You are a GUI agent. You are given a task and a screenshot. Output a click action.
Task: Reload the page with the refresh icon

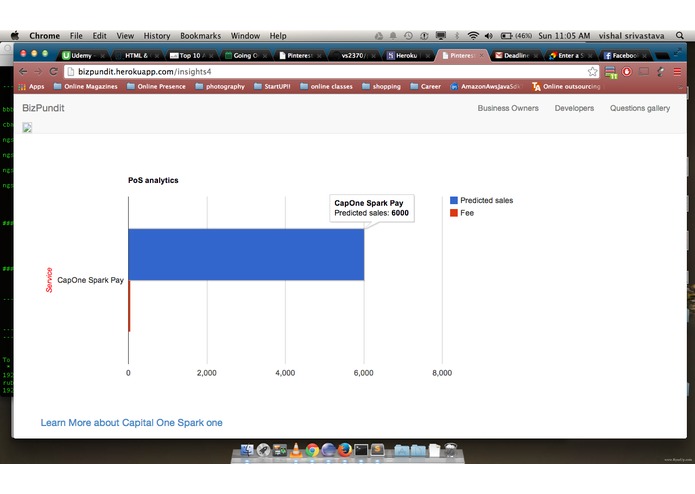54,71
